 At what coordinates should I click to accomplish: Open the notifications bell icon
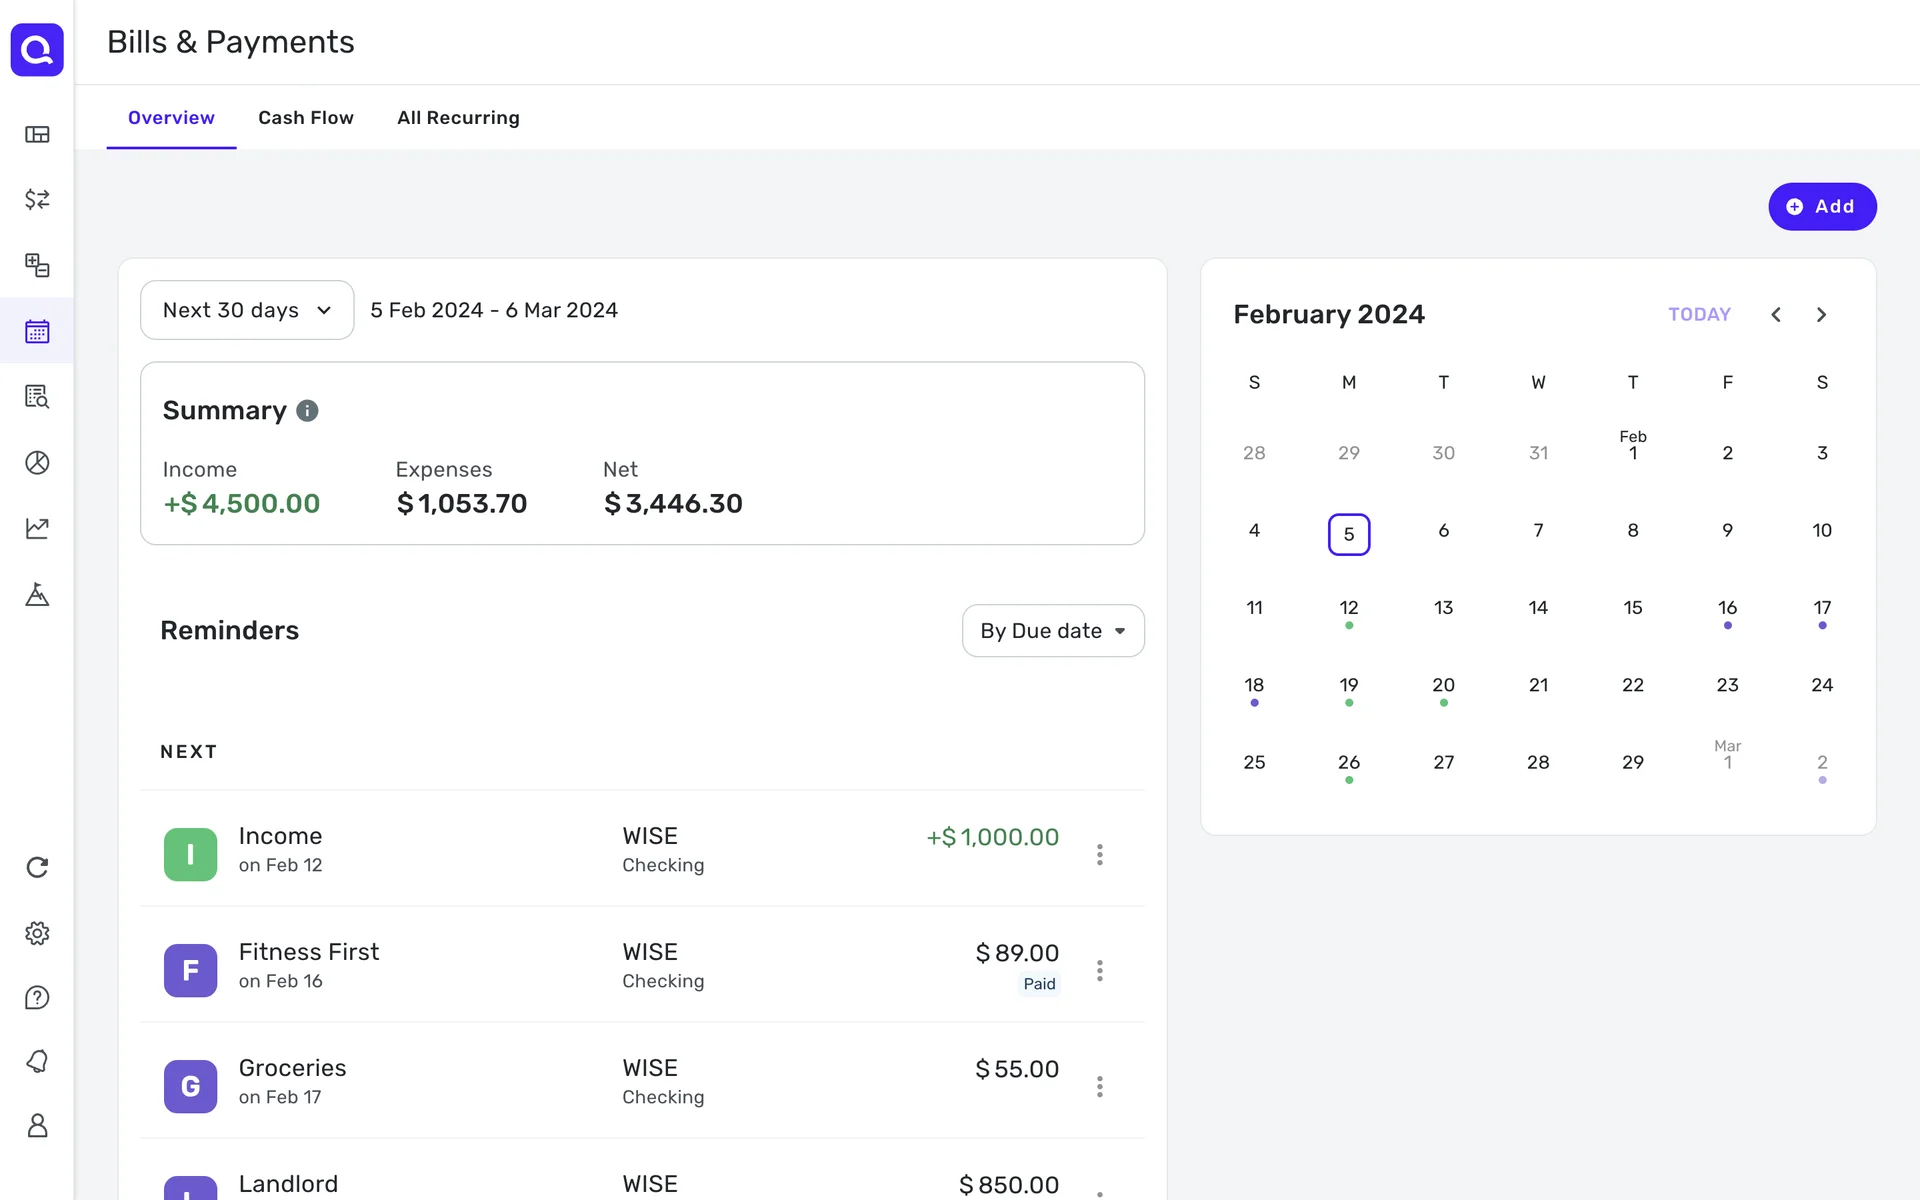[37, 1061]
